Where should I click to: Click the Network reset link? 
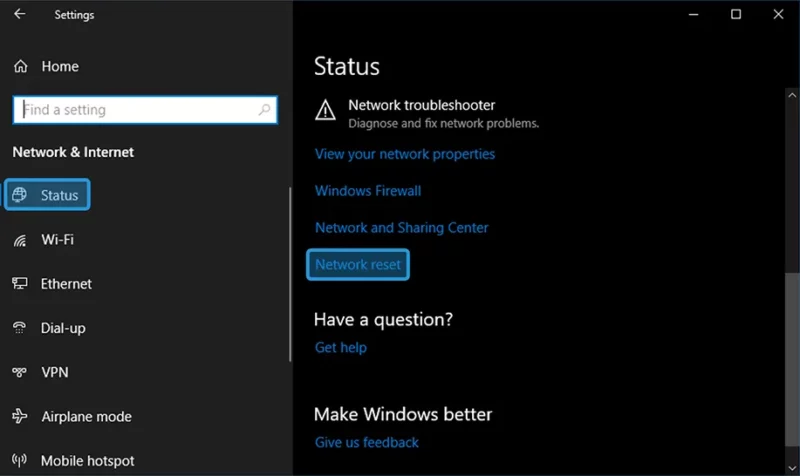pyautogui.click(x=358, y=264)
